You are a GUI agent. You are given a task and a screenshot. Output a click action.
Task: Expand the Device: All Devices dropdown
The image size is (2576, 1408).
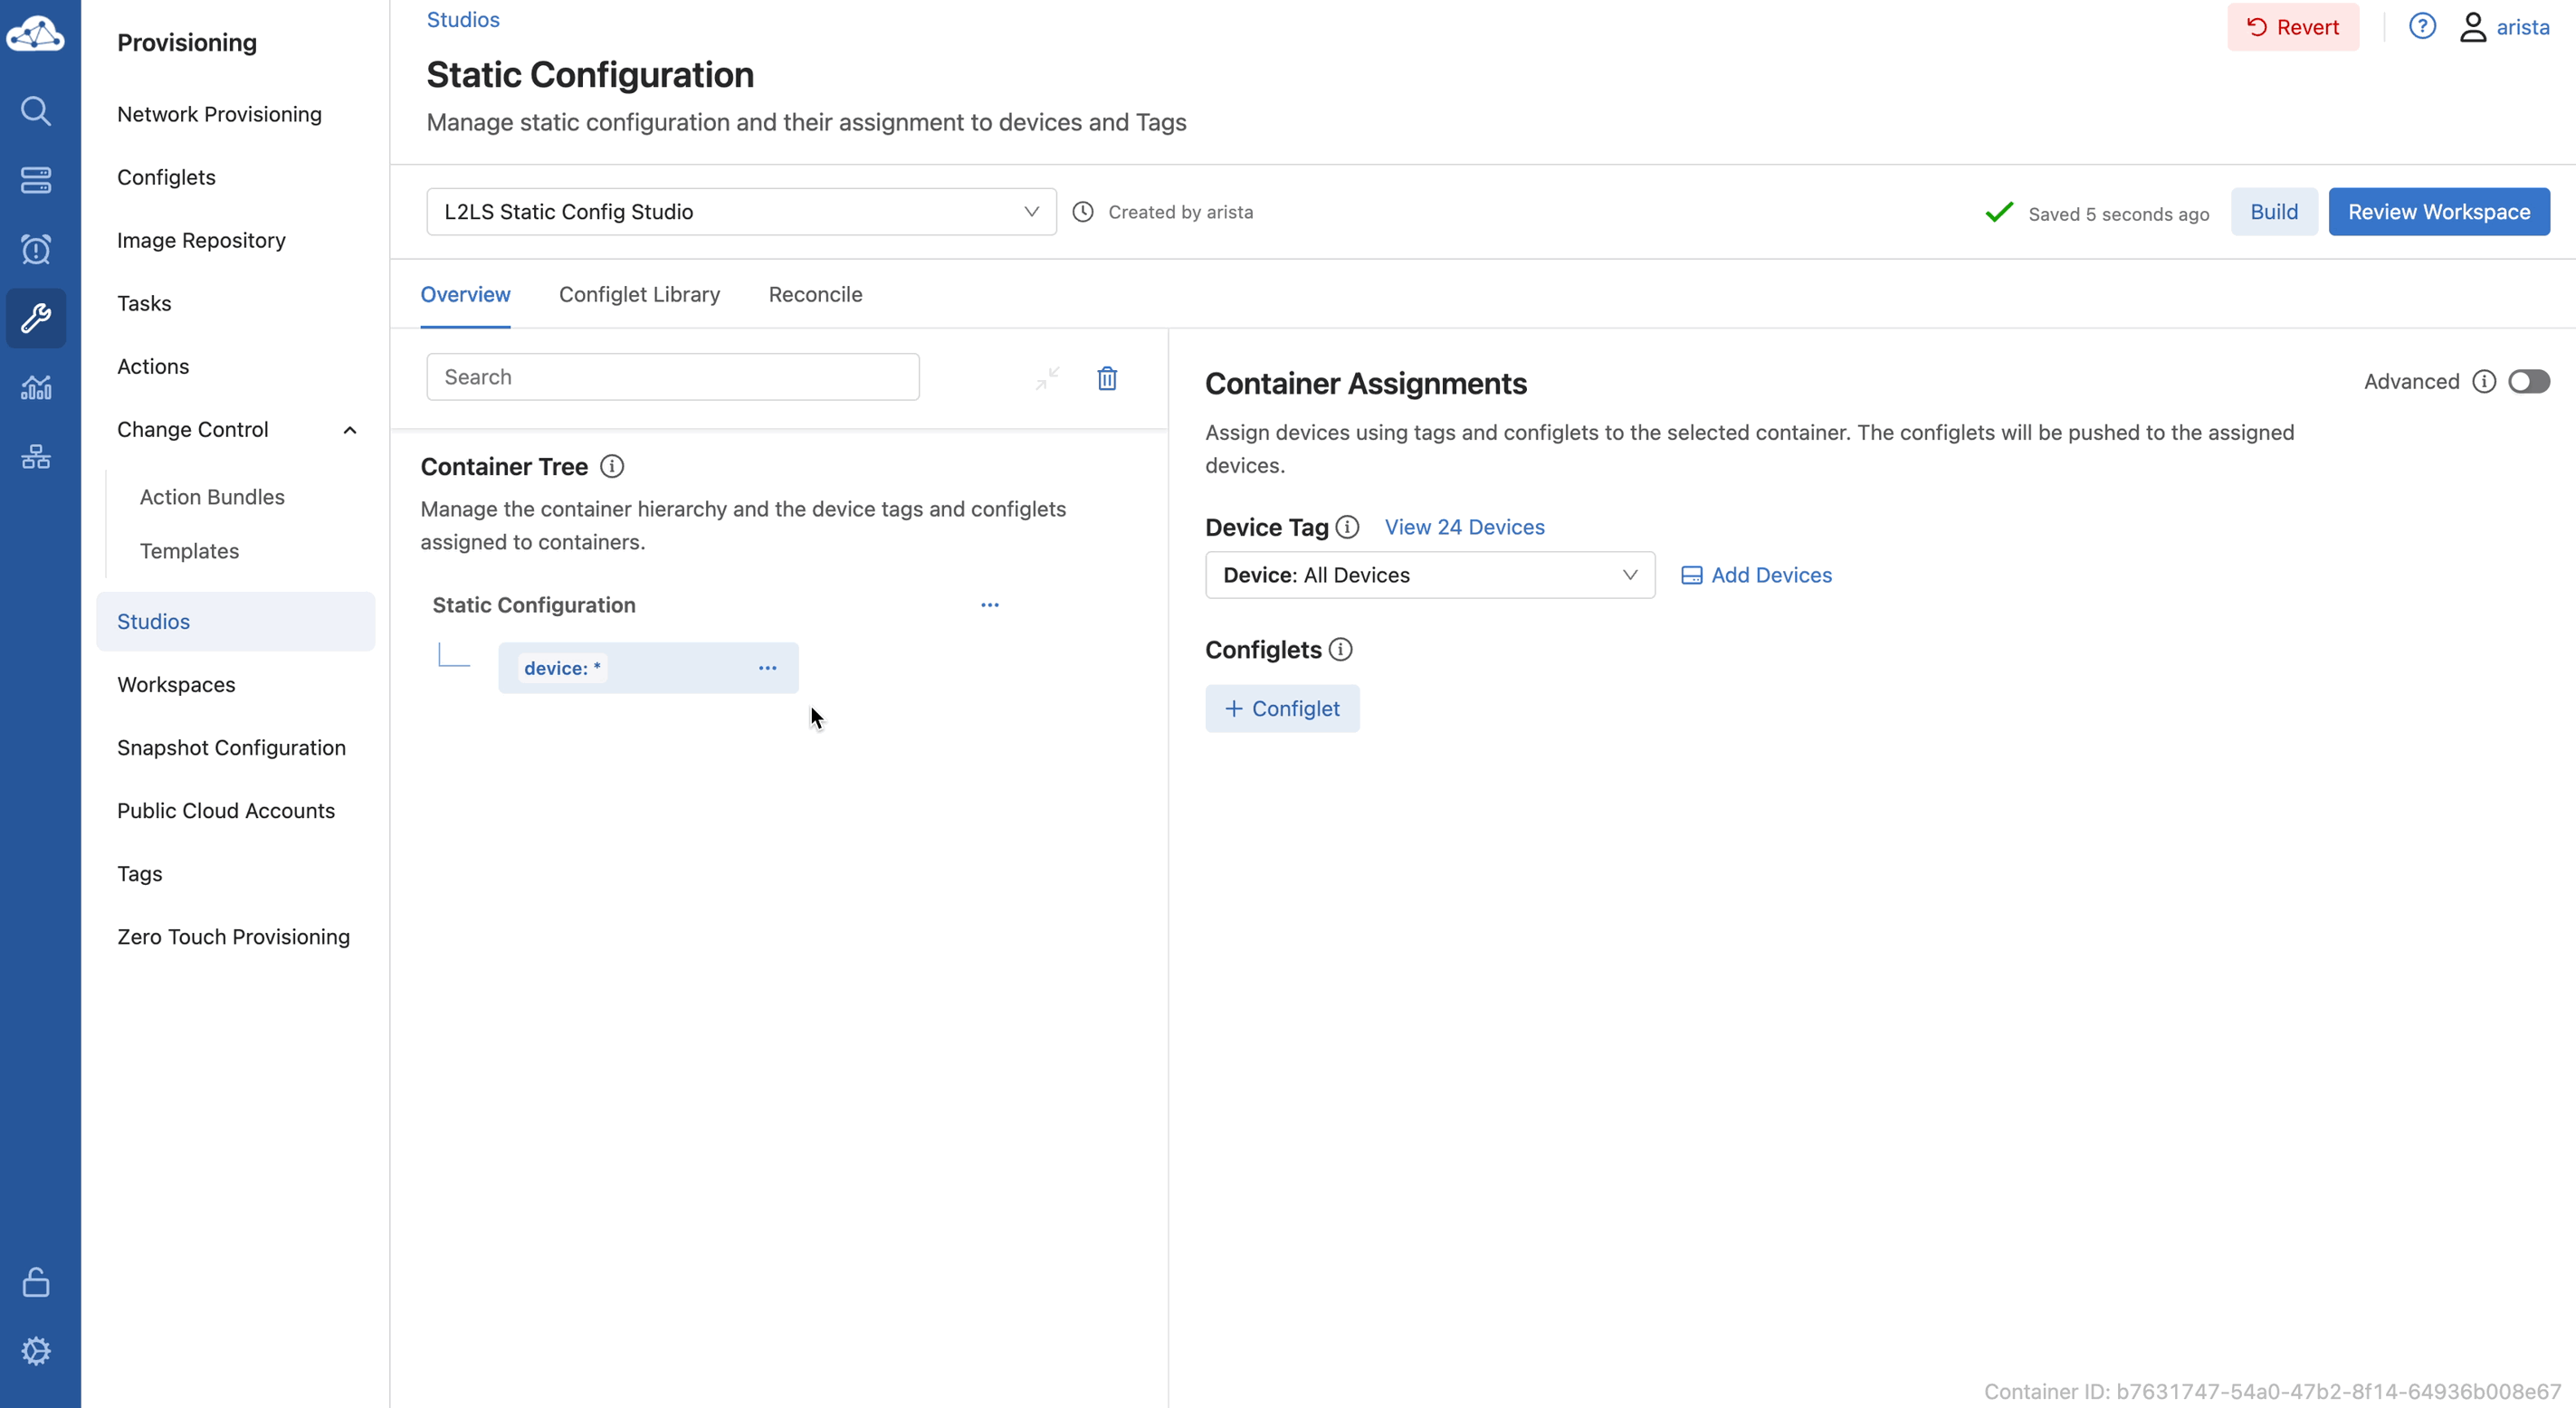[x=1429, y=575]
